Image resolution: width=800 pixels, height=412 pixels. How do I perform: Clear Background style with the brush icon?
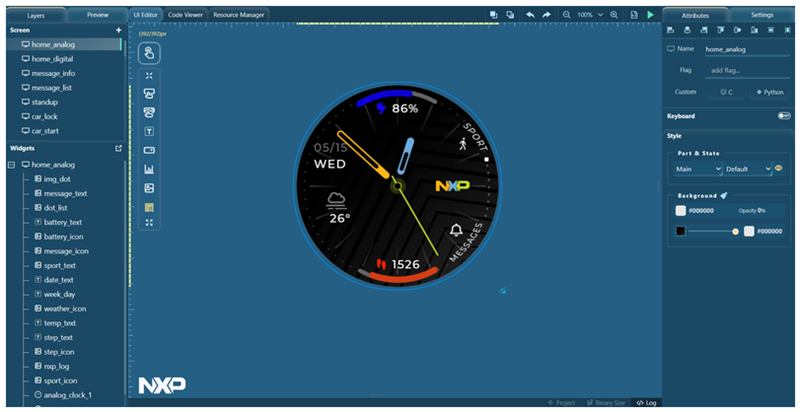click(724, 195)
